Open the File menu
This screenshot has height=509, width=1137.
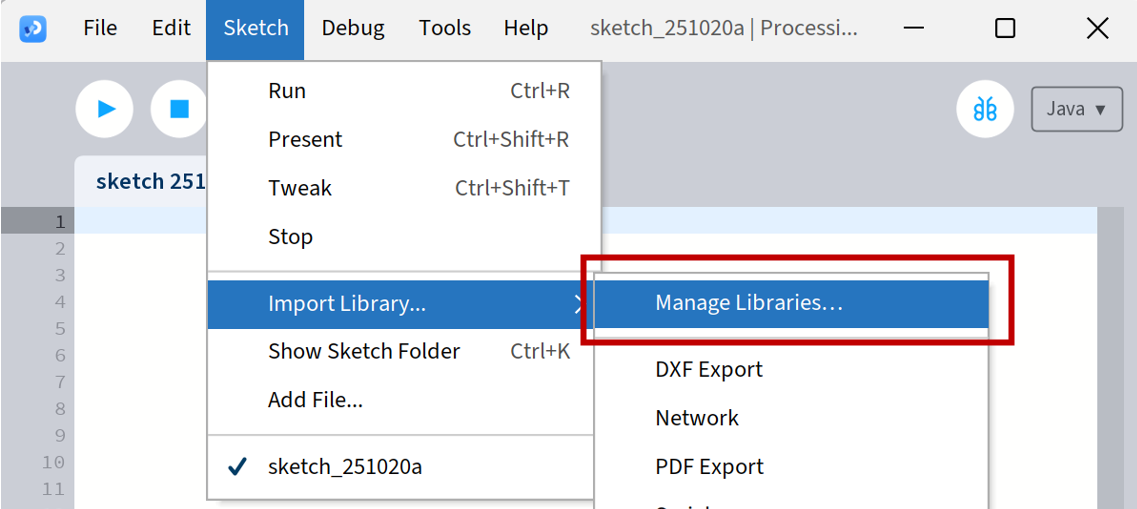[x=100, y=28]
